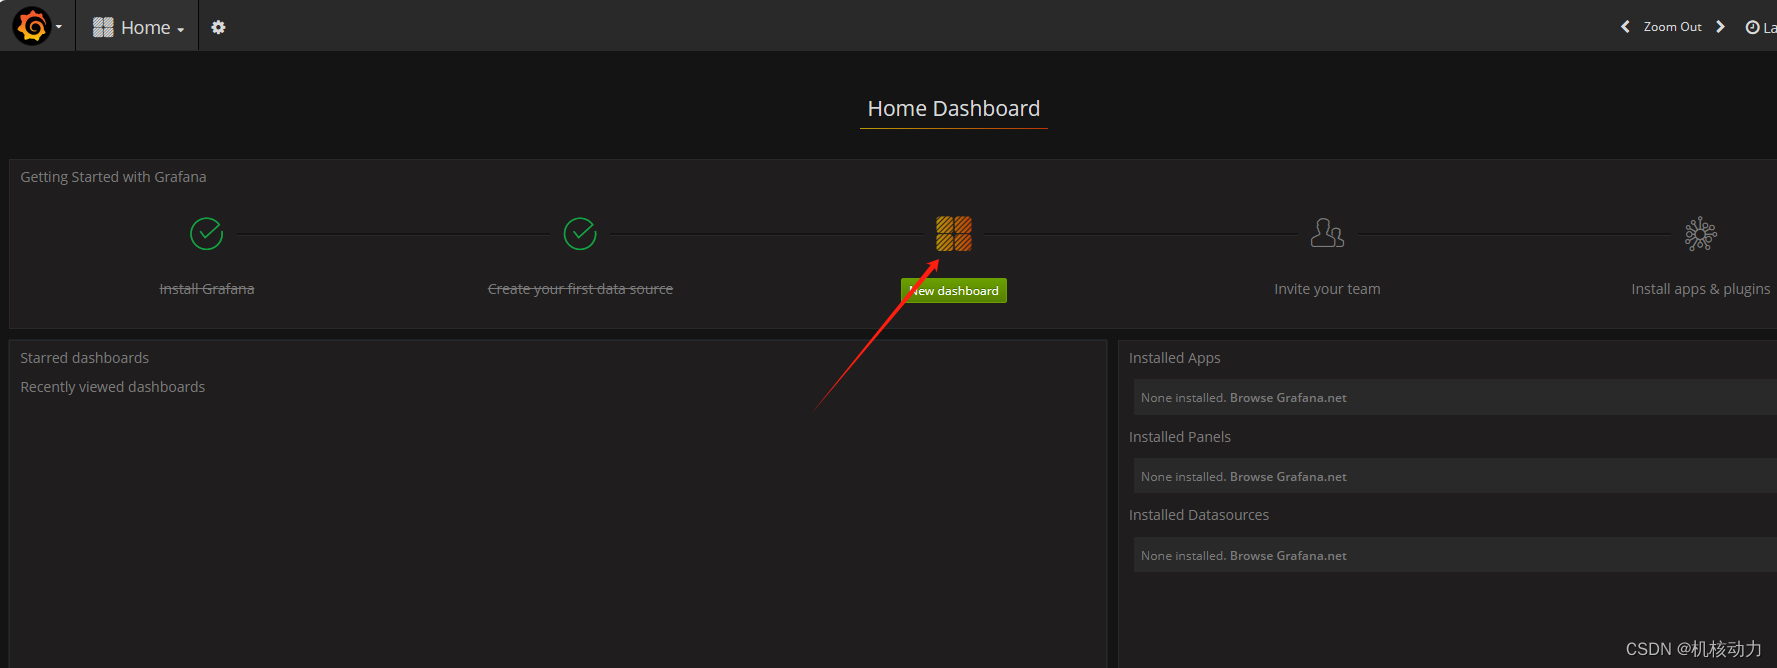The height and width of the screenshot is (668, 1777).
Task: Expand the Home dashboard picker dropdown
Action: click(x=138, y=28)
